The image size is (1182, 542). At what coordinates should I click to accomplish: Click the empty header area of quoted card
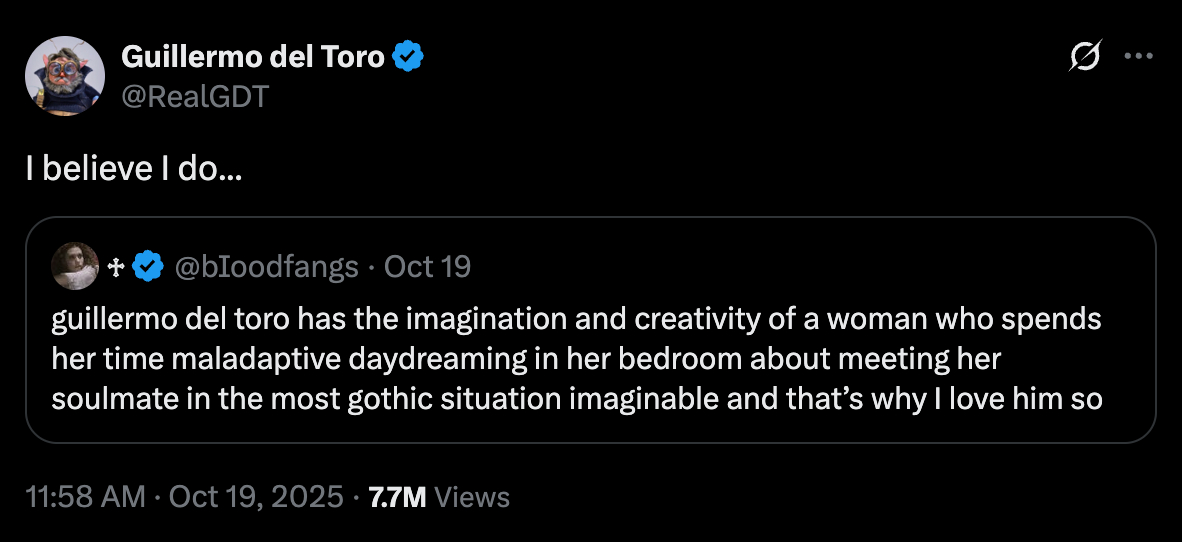[800, 266]
